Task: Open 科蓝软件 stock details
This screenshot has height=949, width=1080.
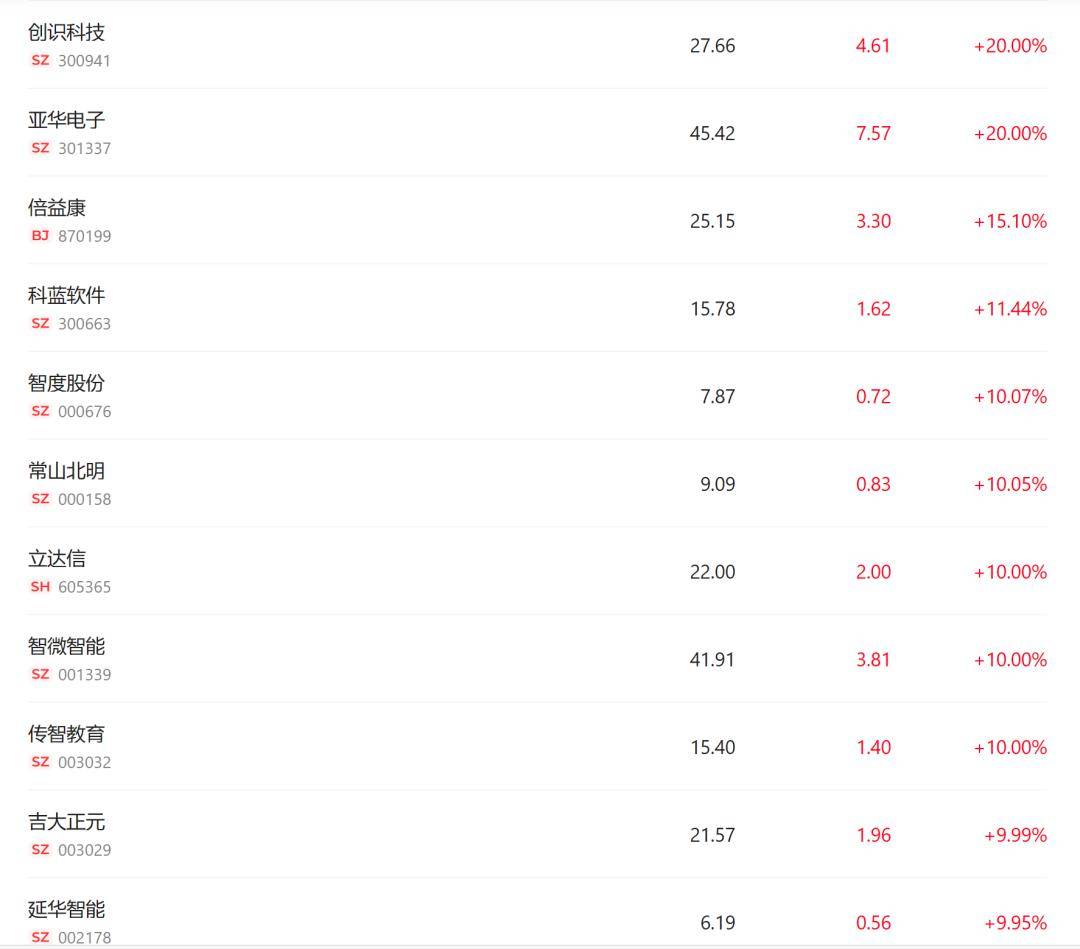Action: 66,295
